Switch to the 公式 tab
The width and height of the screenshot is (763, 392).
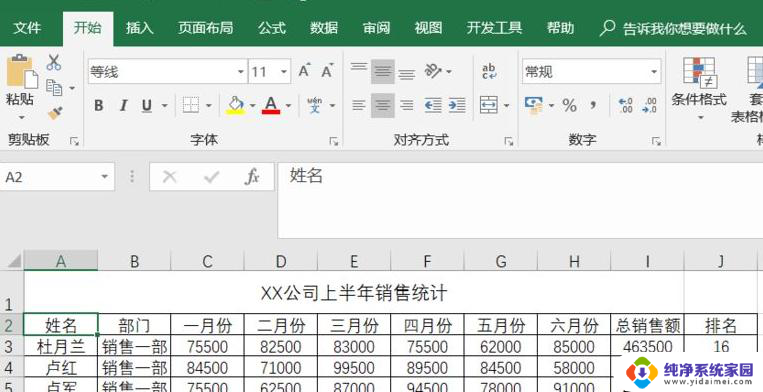tap(272, 28)
